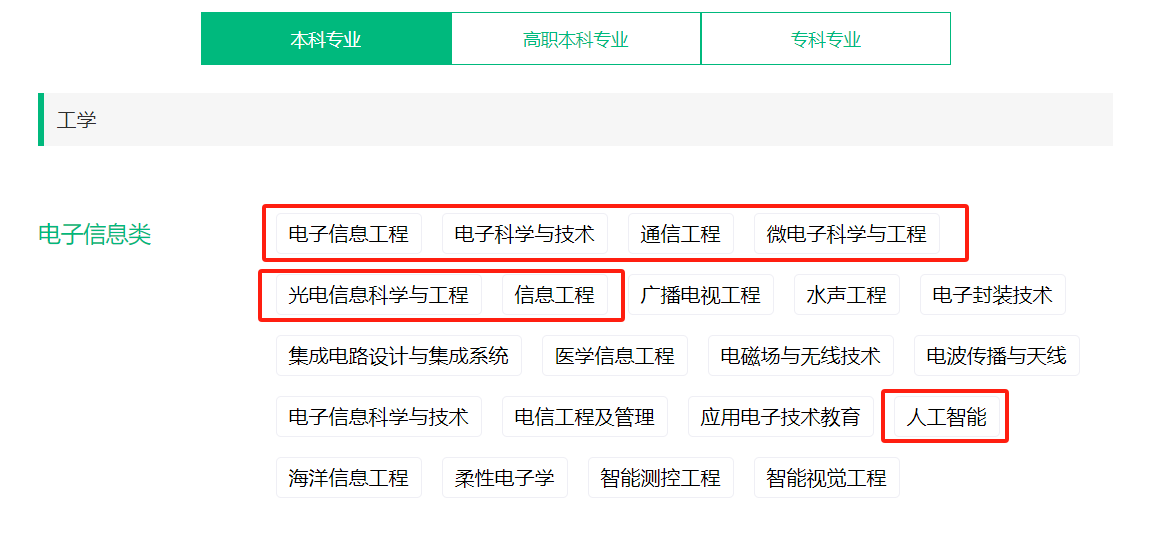Click the 工学 section header
Screen dimensions: 1162x552
[x=77, y=120]
